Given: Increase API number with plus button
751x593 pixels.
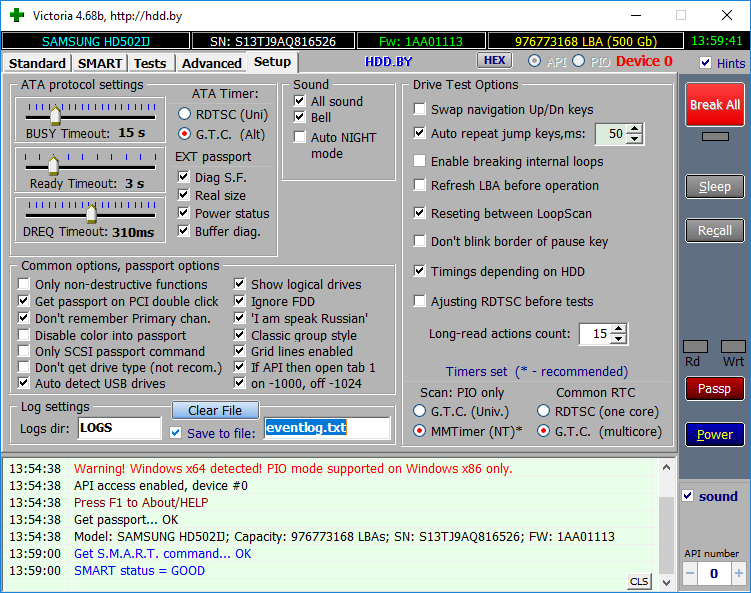Looking at the screenshot, I should (x=739, y=573).
